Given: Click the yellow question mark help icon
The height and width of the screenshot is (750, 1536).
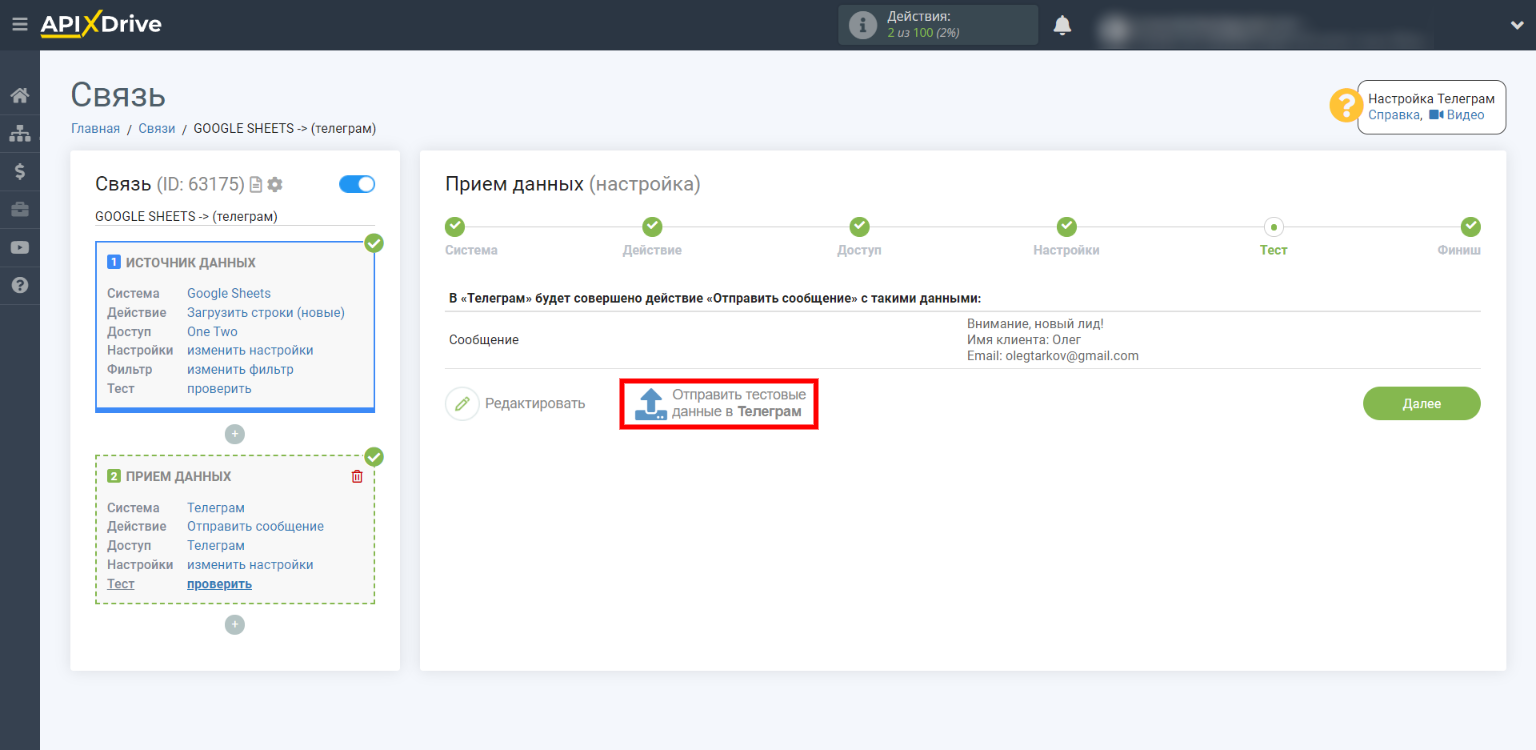Looking at the screenshot, I should click(x=1345, y=106).
